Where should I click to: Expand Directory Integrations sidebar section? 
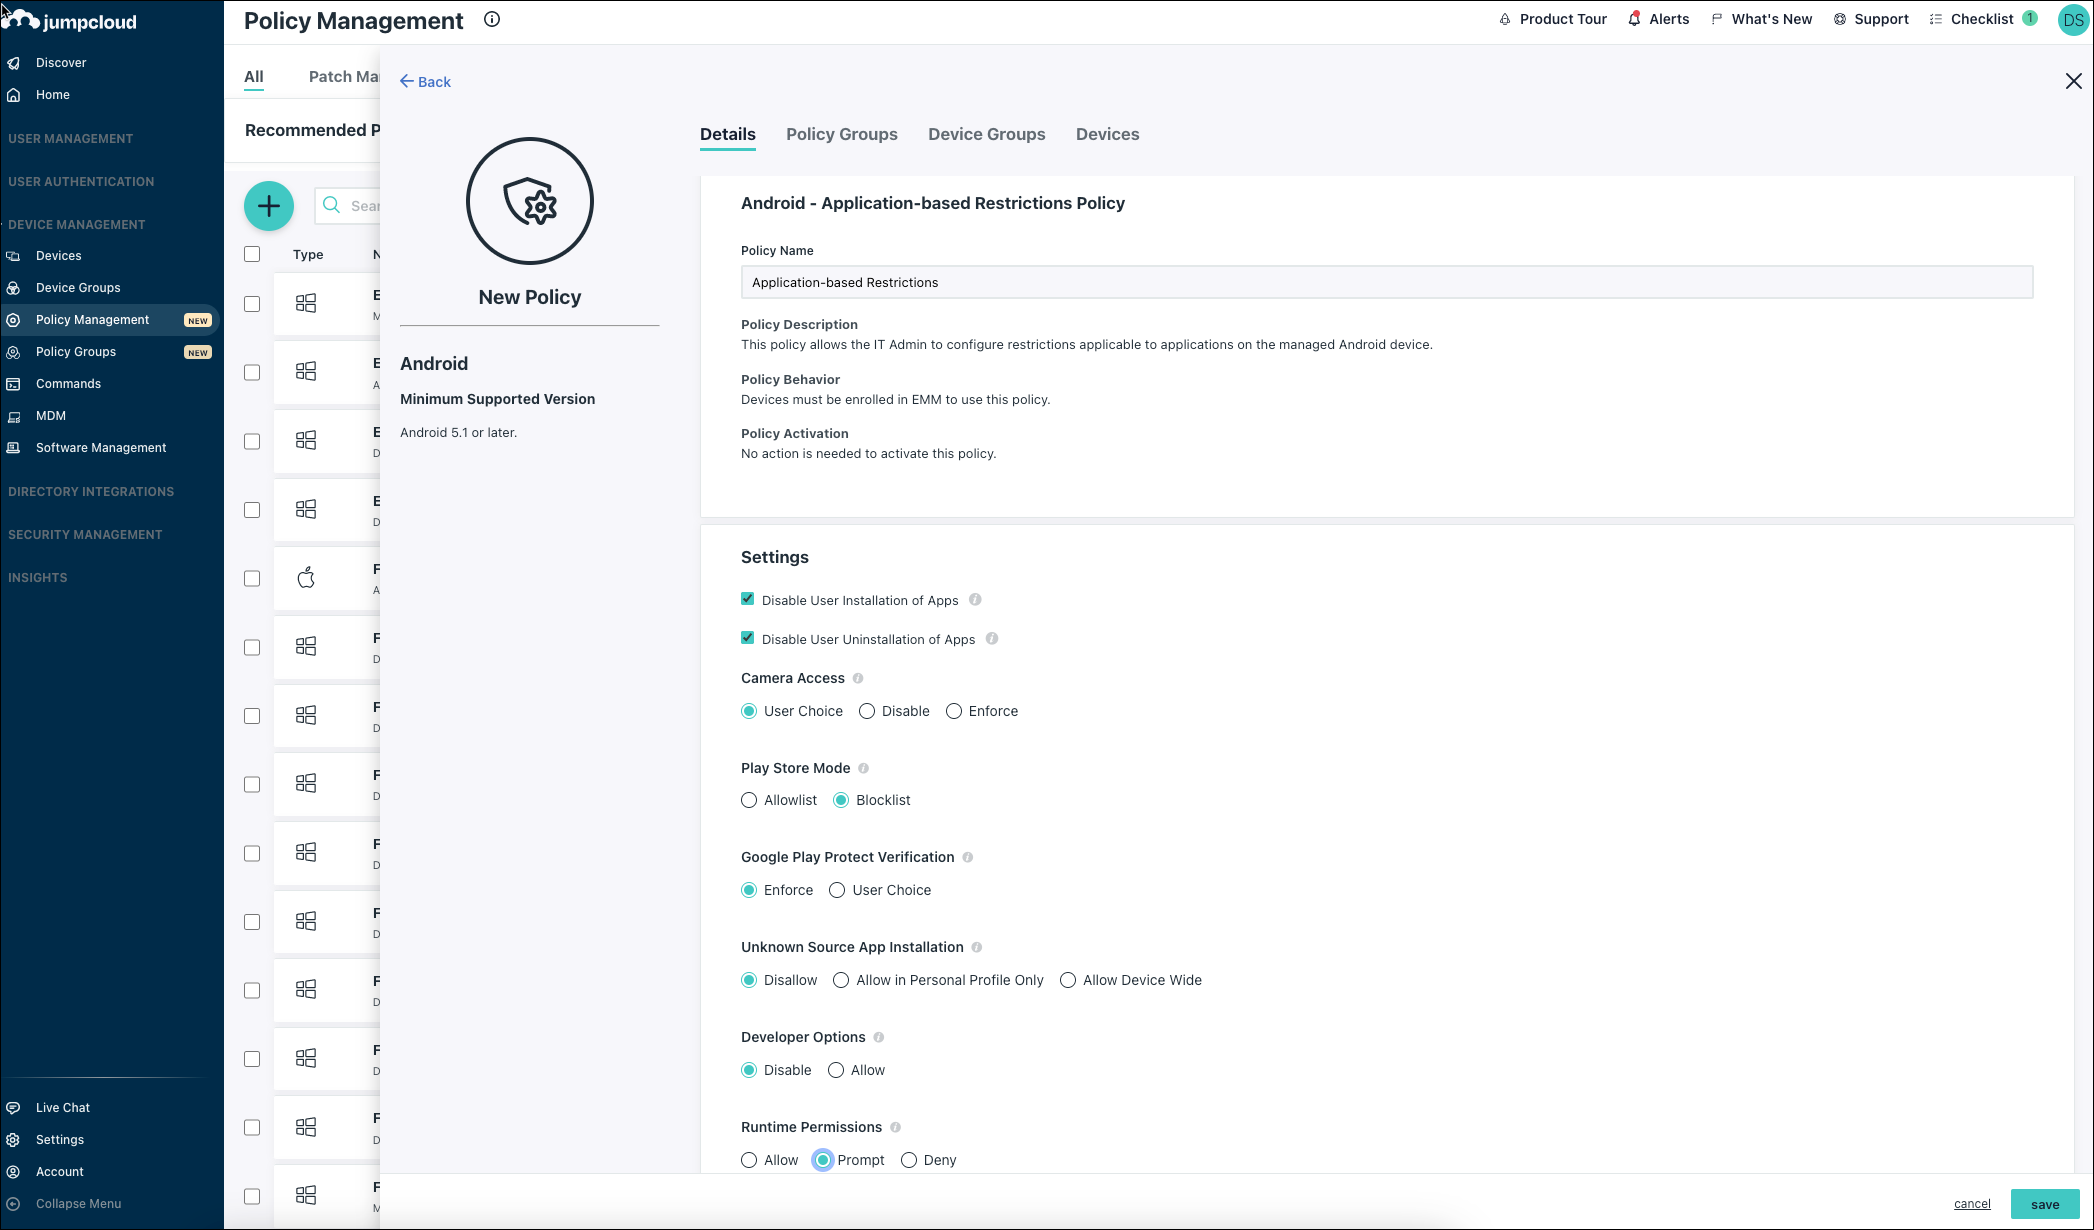pos(91,491)
